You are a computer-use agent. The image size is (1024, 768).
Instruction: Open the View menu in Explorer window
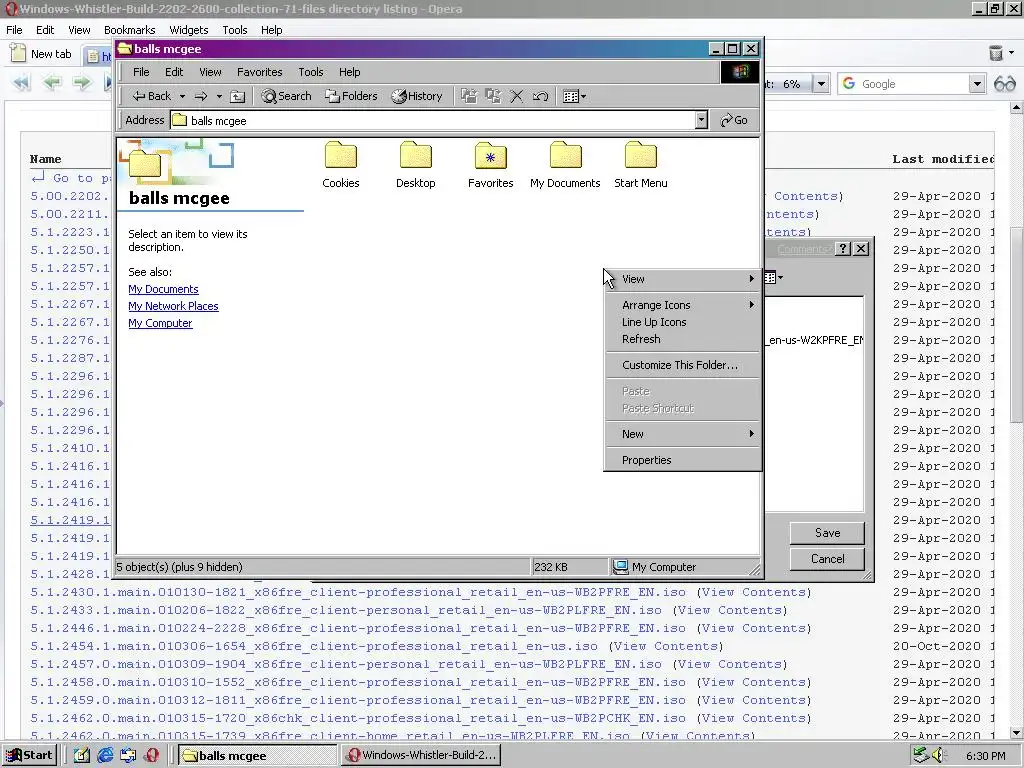coord(210,72)
